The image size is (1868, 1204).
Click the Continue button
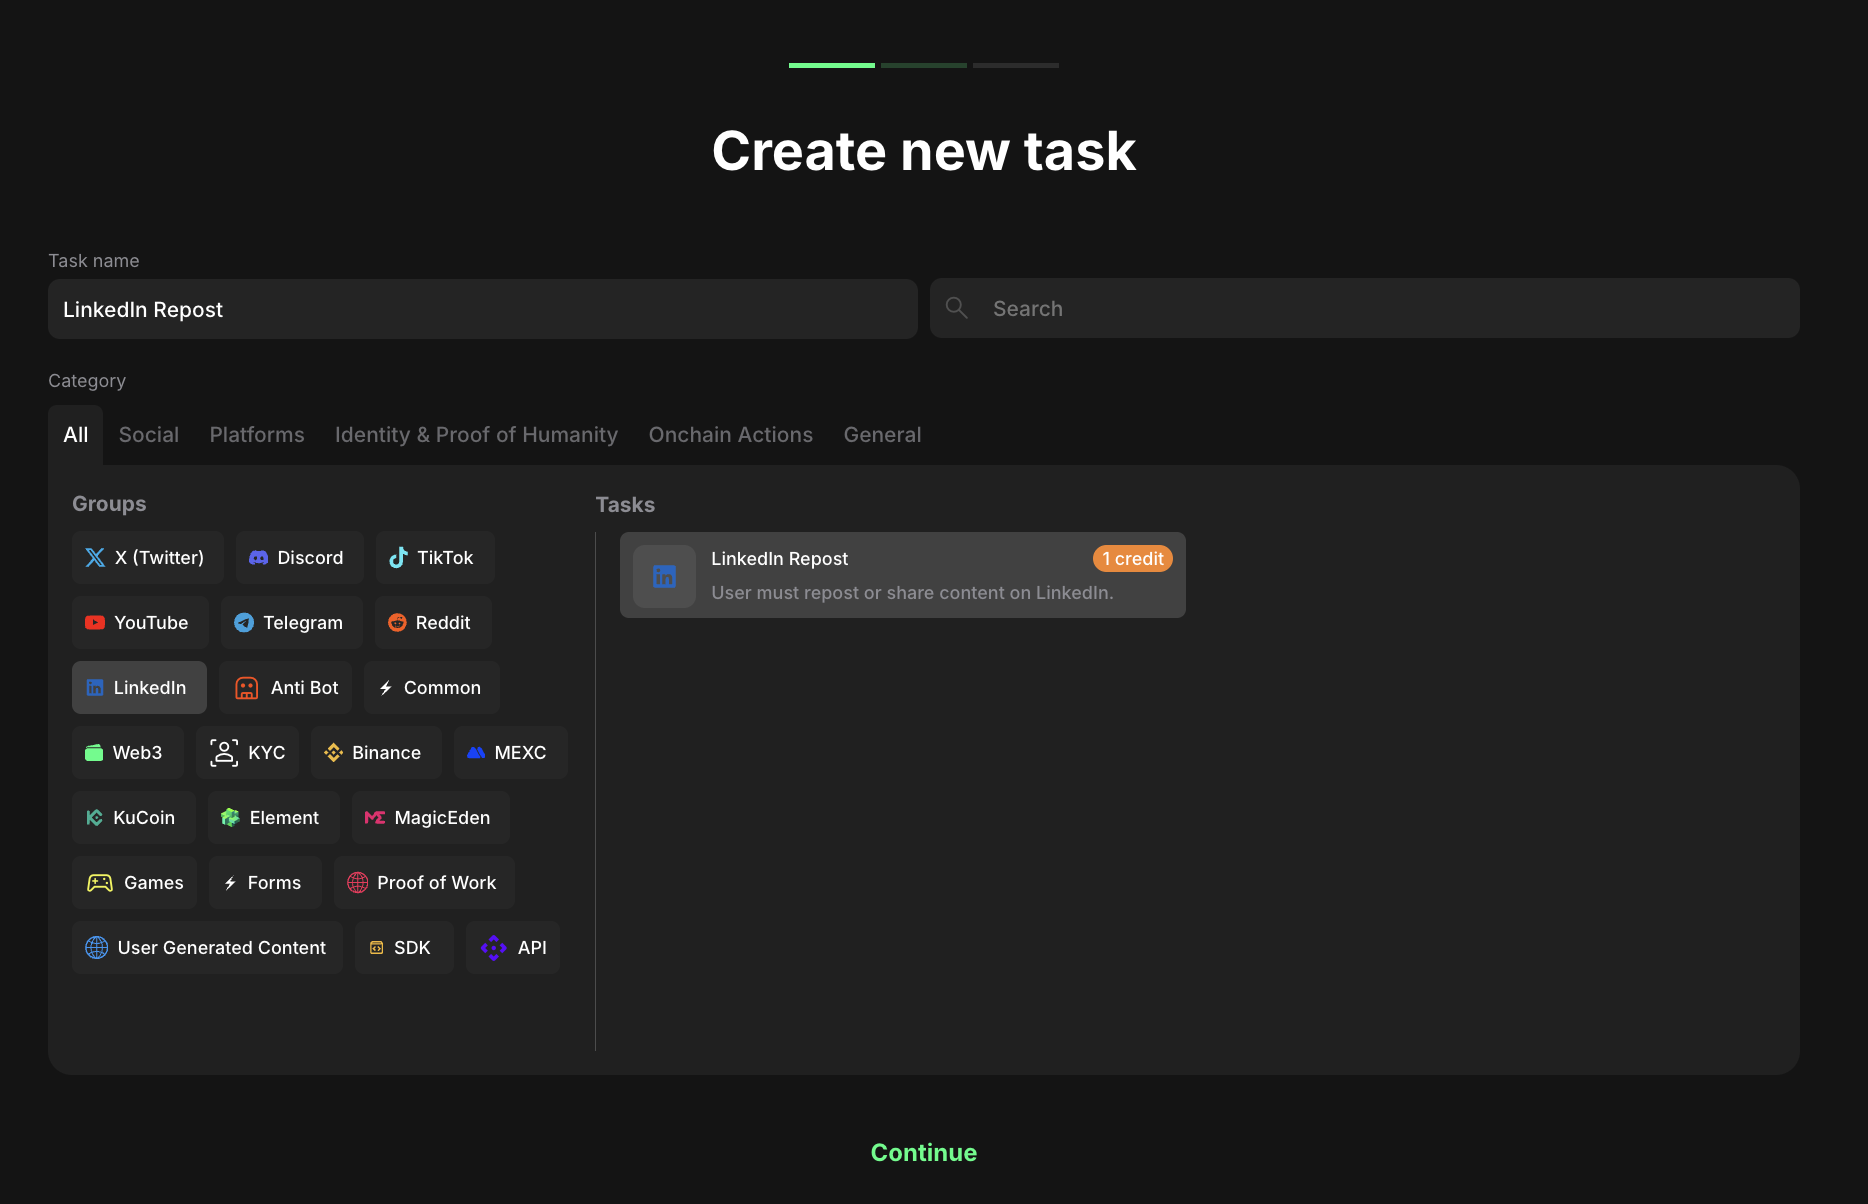click(924, 1153)
